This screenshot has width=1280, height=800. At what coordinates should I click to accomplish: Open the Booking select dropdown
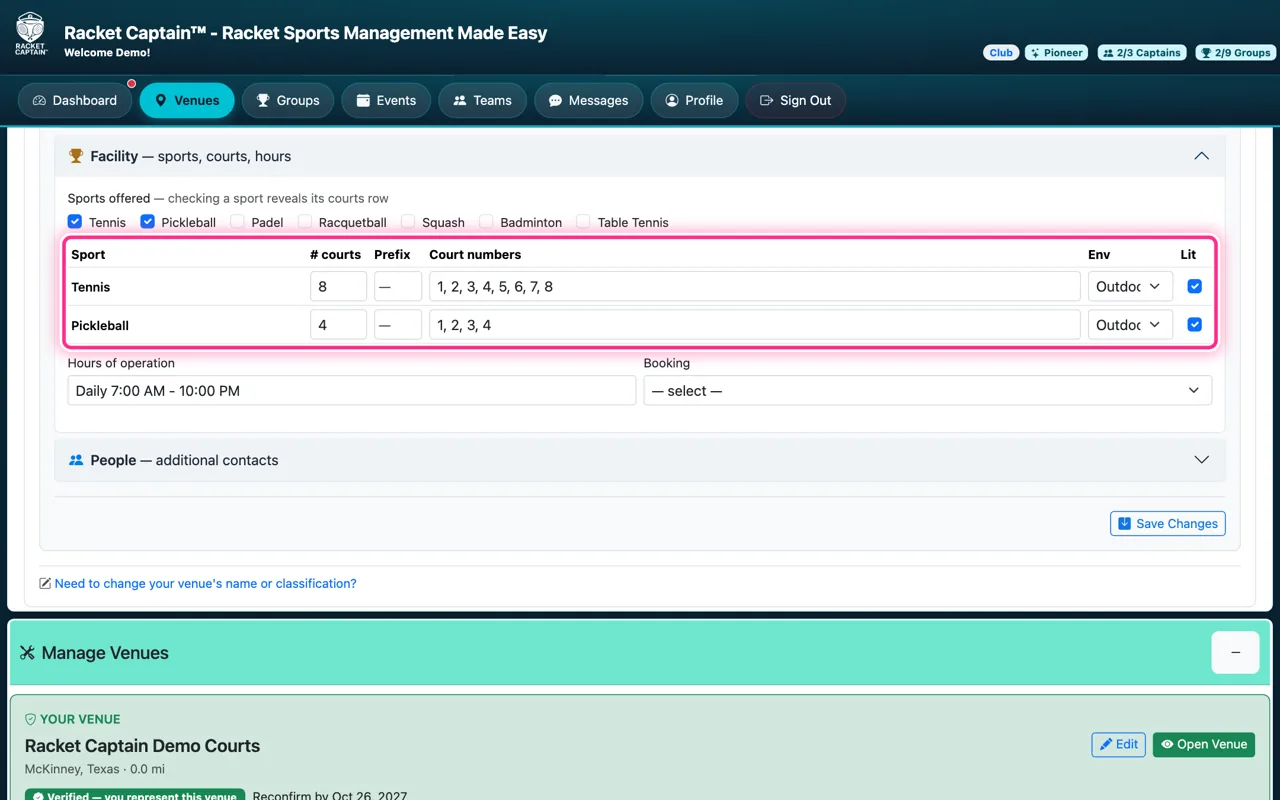pyautogui.click(x=928, y=390)
